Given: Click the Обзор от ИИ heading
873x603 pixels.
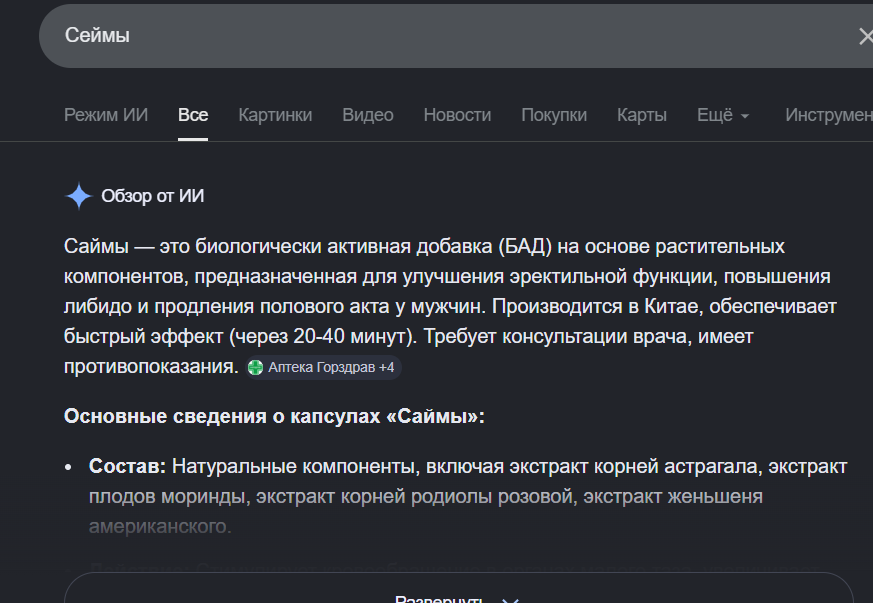Looking at the screenshot, I should [x=153, y=196].
